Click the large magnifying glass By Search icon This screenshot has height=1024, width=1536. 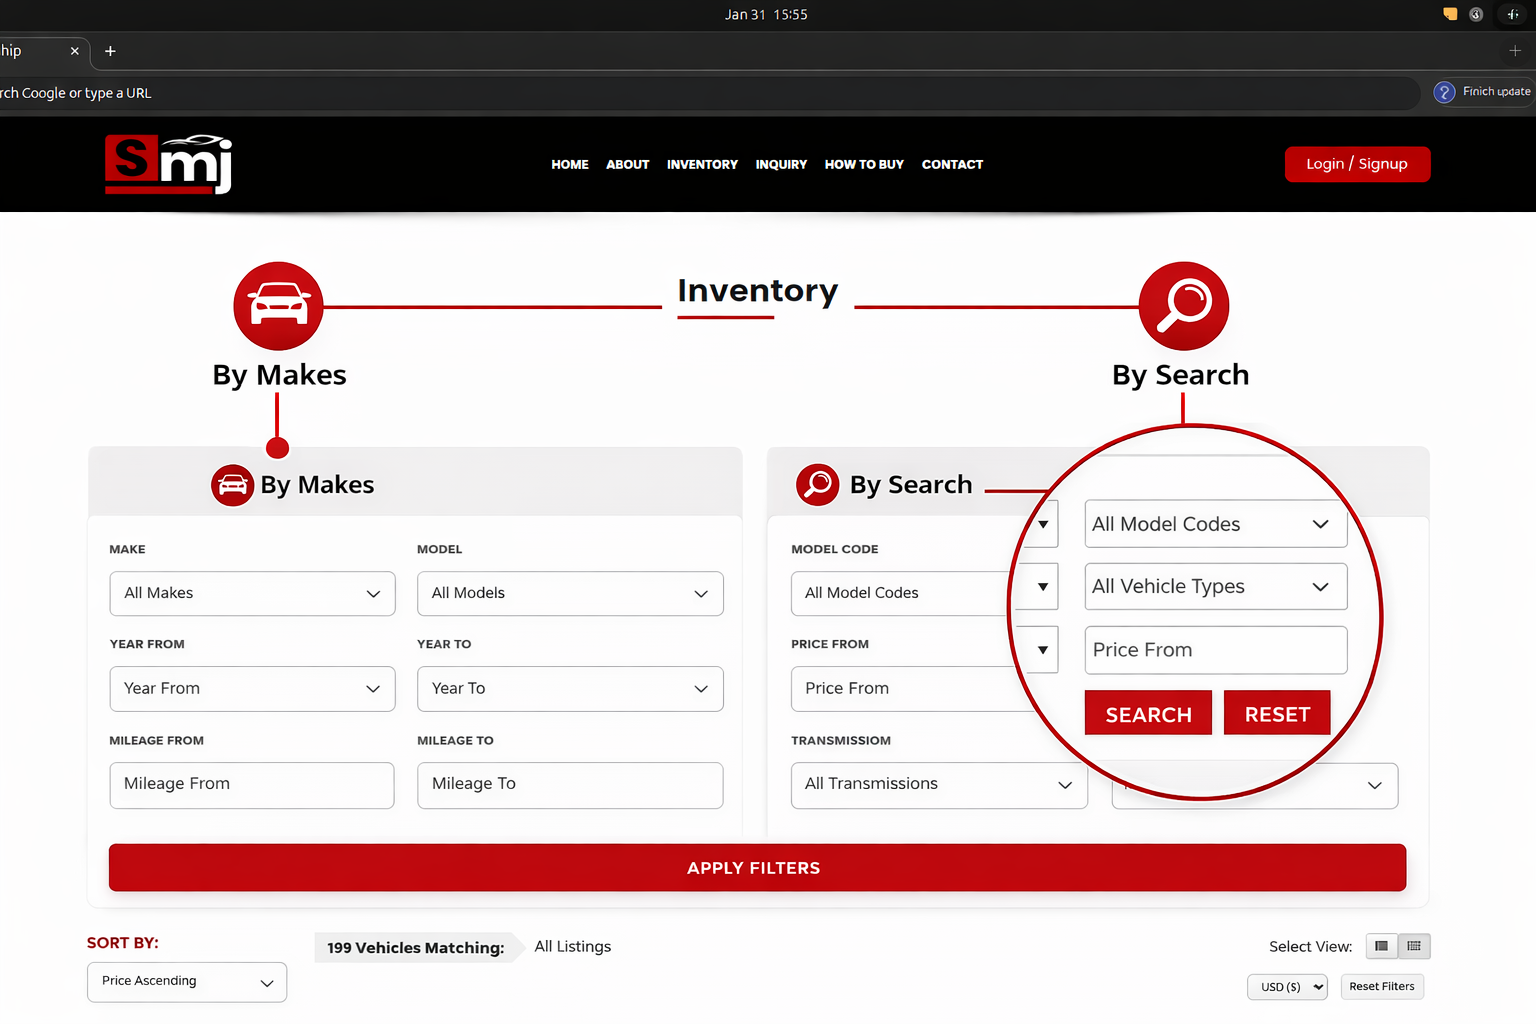1183,306
